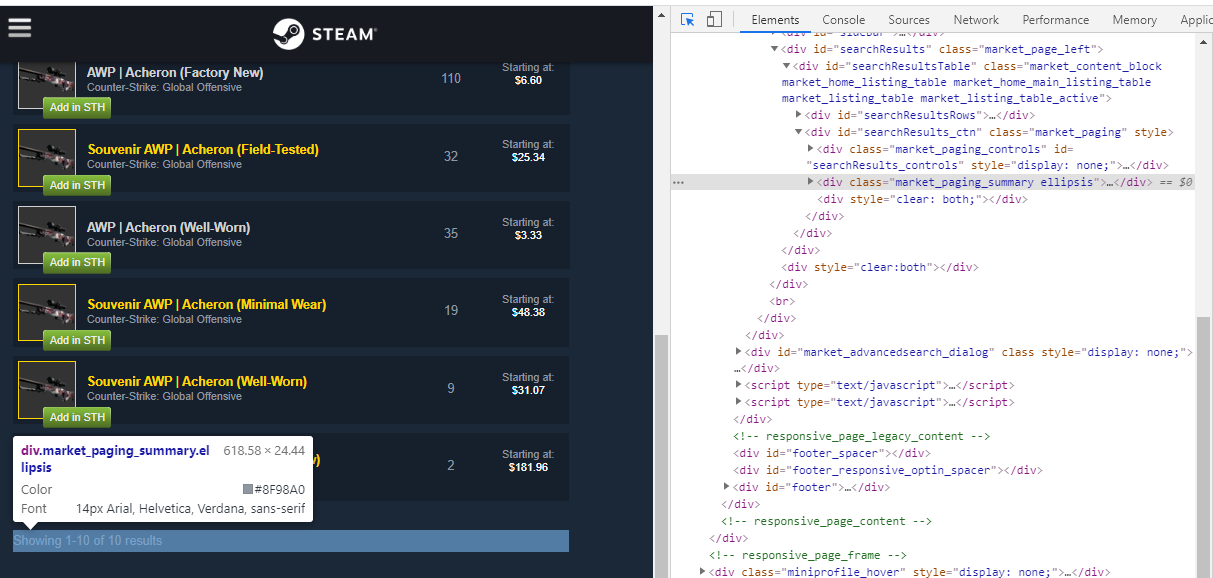1213x578 pixels.
Task: Open the Network tab
Action: [976, 20]
